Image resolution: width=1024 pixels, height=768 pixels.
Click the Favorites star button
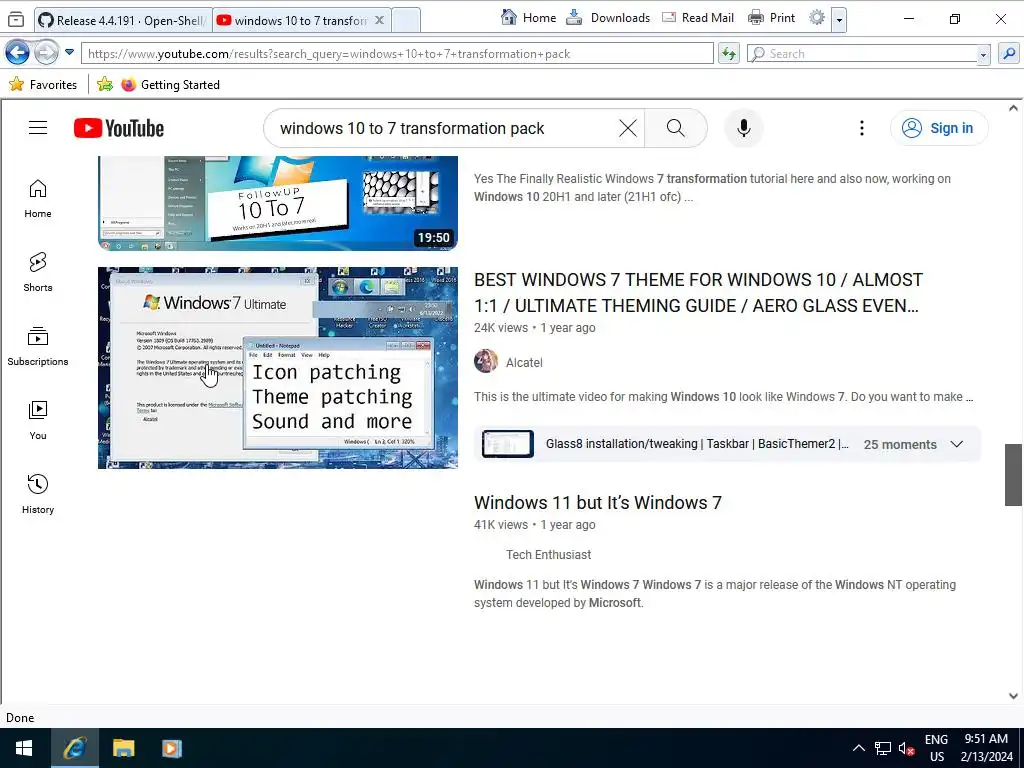click(43, 84)
